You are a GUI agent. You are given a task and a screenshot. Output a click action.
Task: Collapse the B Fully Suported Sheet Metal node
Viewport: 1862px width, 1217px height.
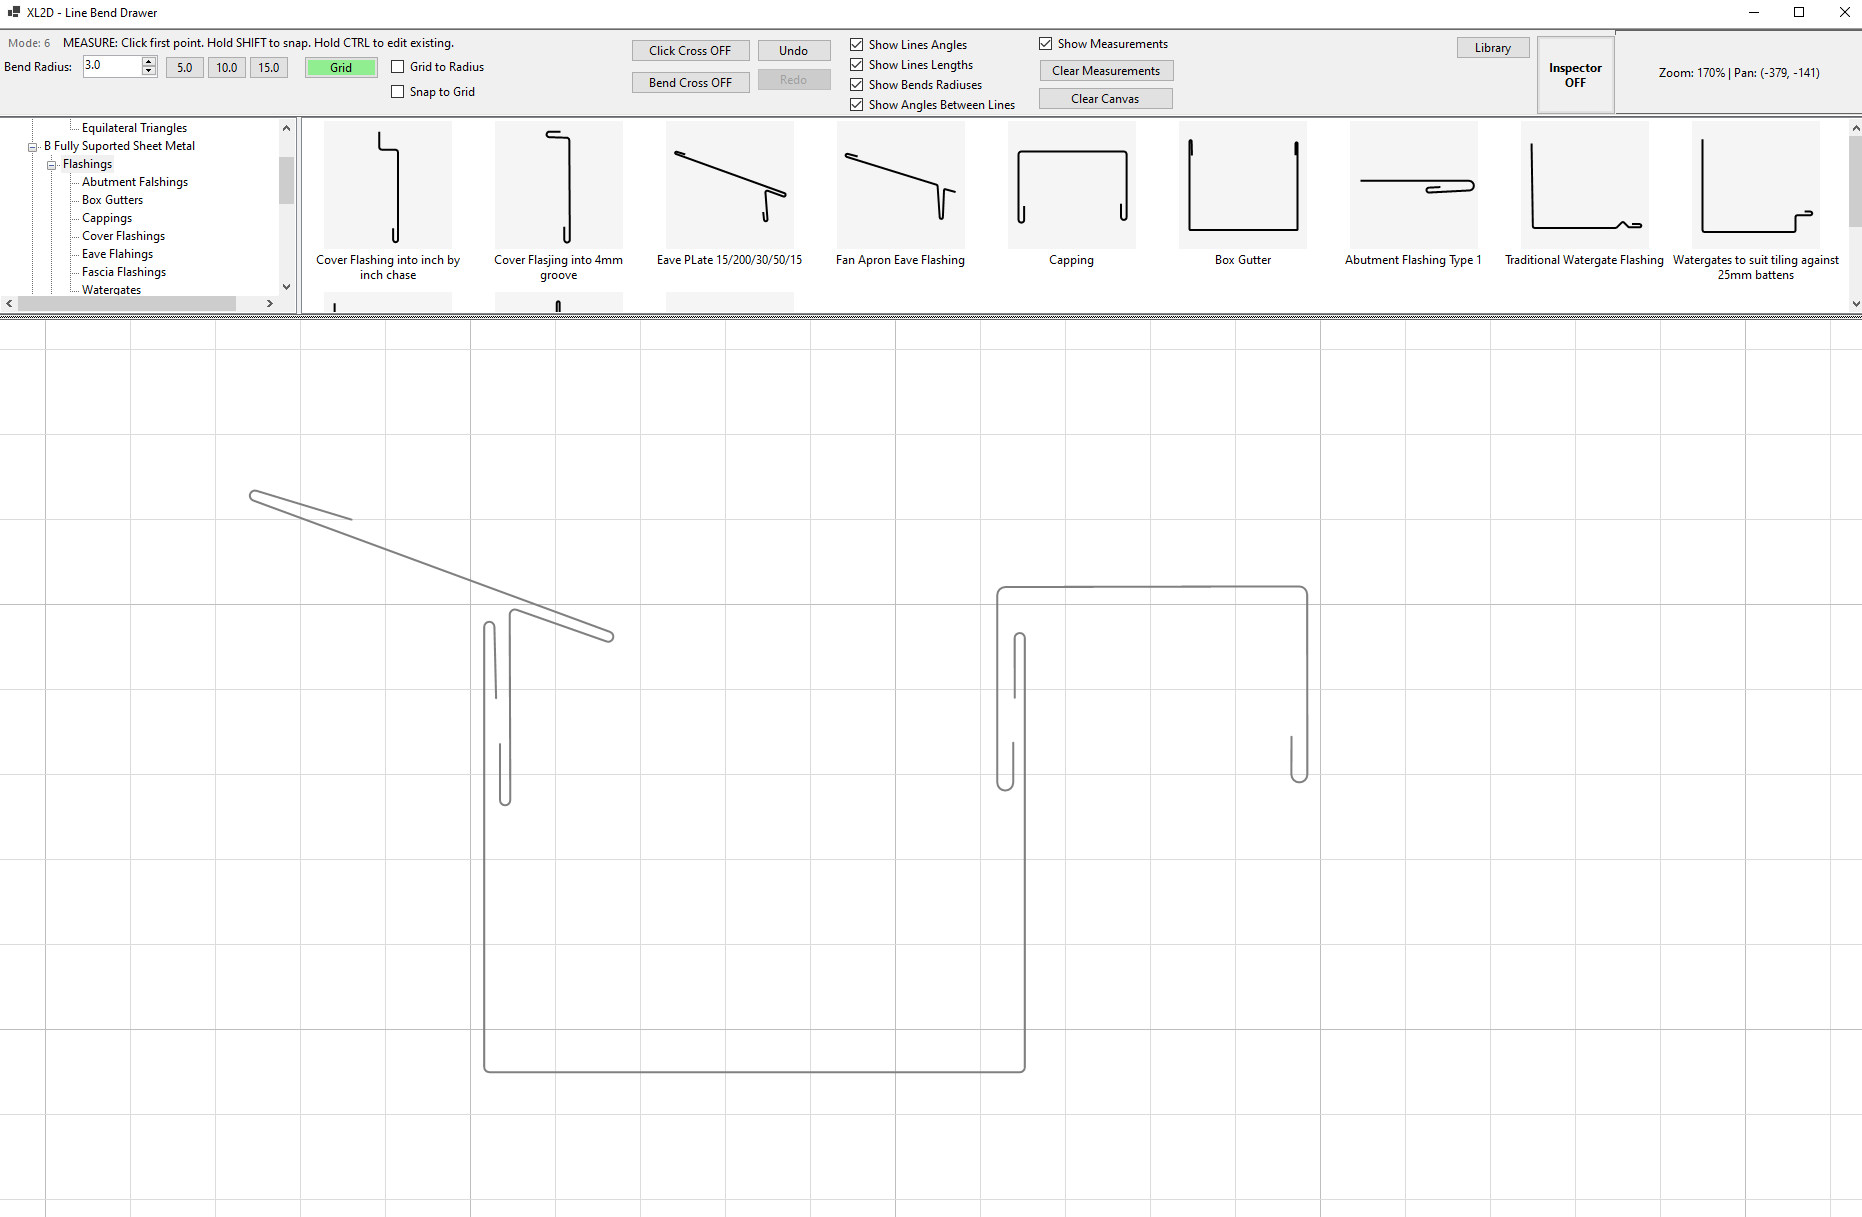coord(33,146)
